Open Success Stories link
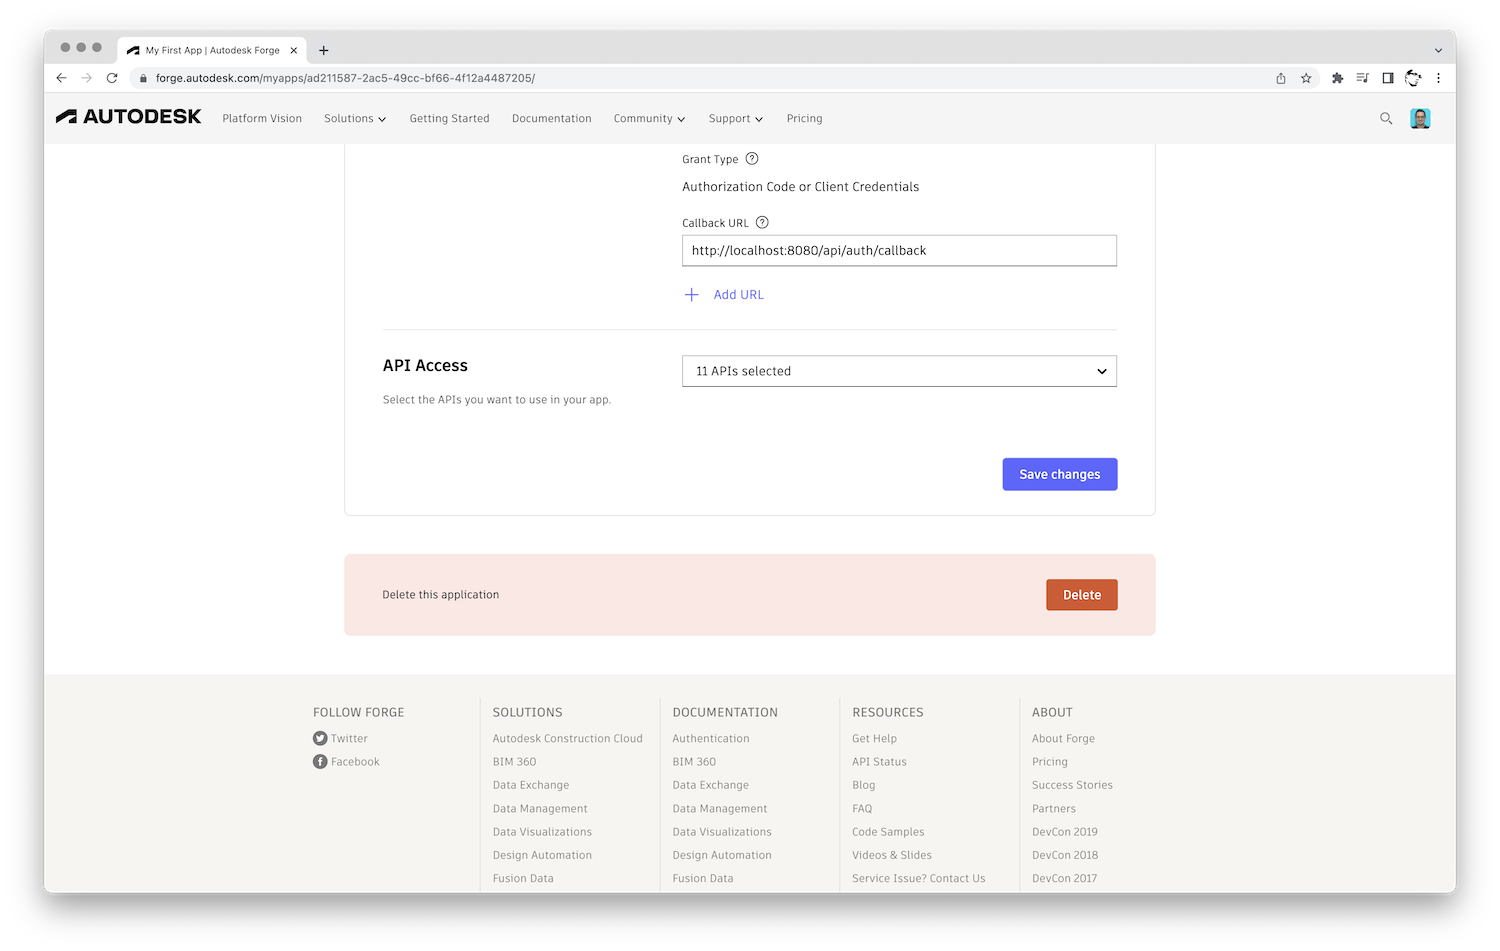The image size is (1500, 951). coord(1072,785)
